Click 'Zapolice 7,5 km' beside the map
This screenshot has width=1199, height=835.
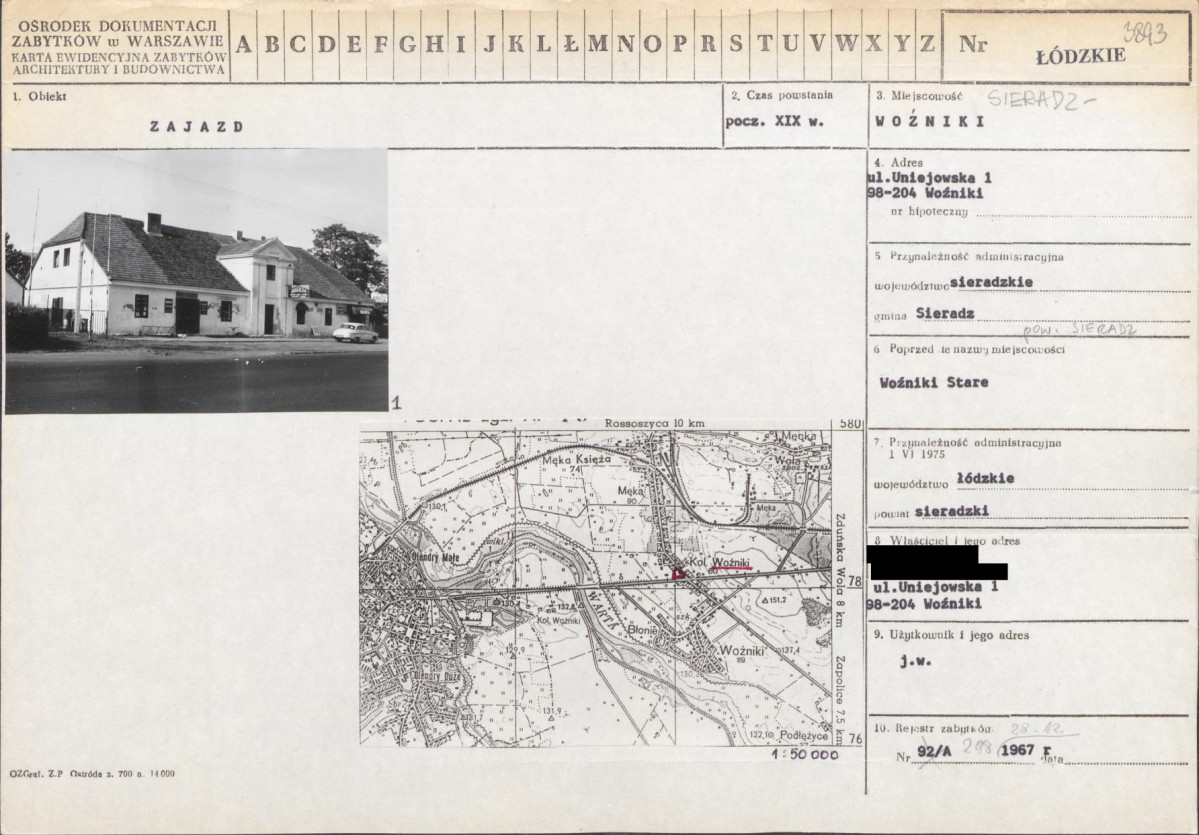pos(840,700)
